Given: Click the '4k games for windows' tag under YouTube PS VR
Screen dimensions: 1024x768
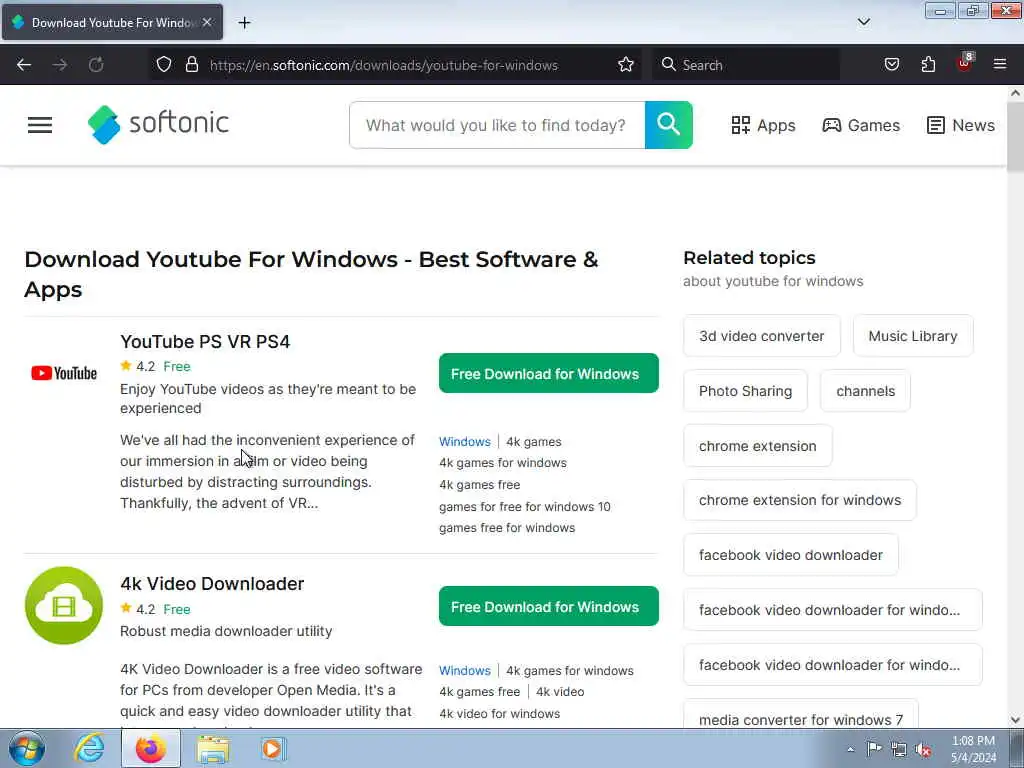Looking at the screenshot, I should pos(503,462).
